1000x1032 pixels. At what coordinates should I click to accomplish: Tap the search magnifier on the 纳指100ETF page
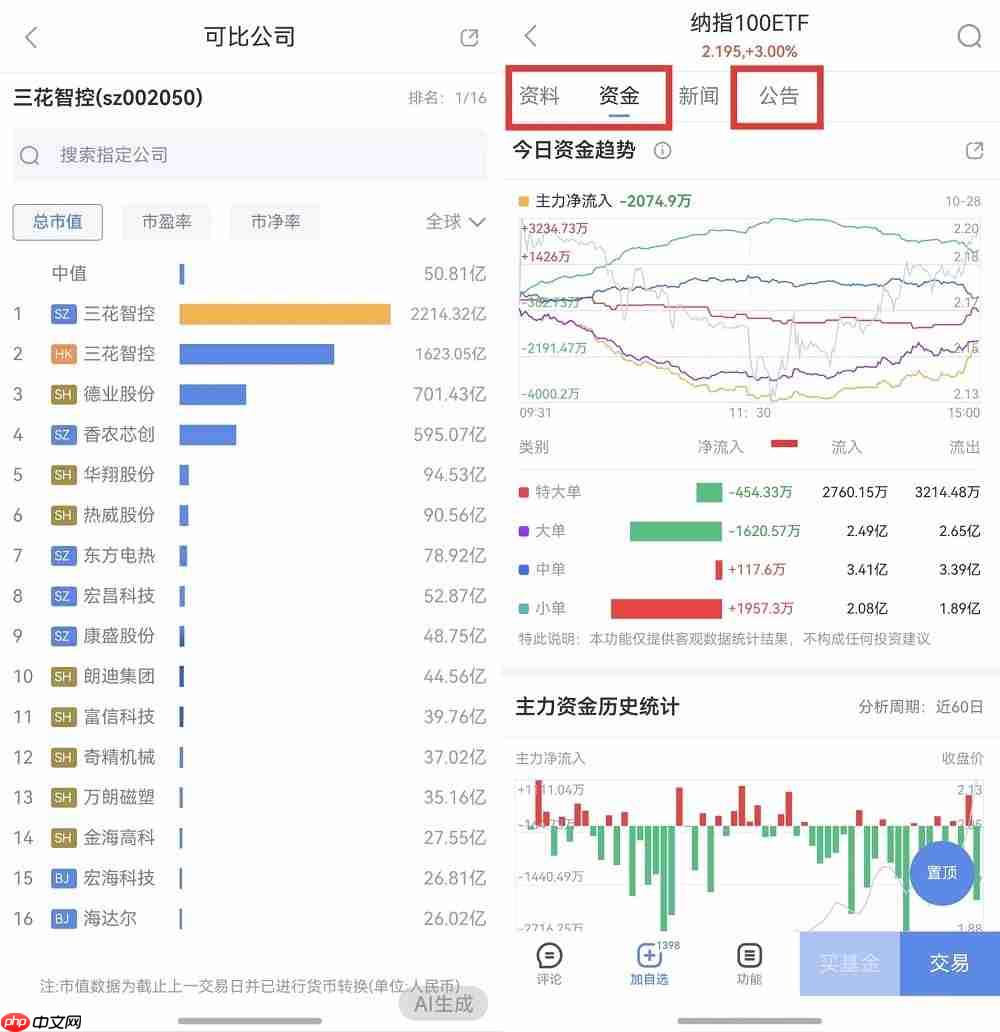[968, 34]
